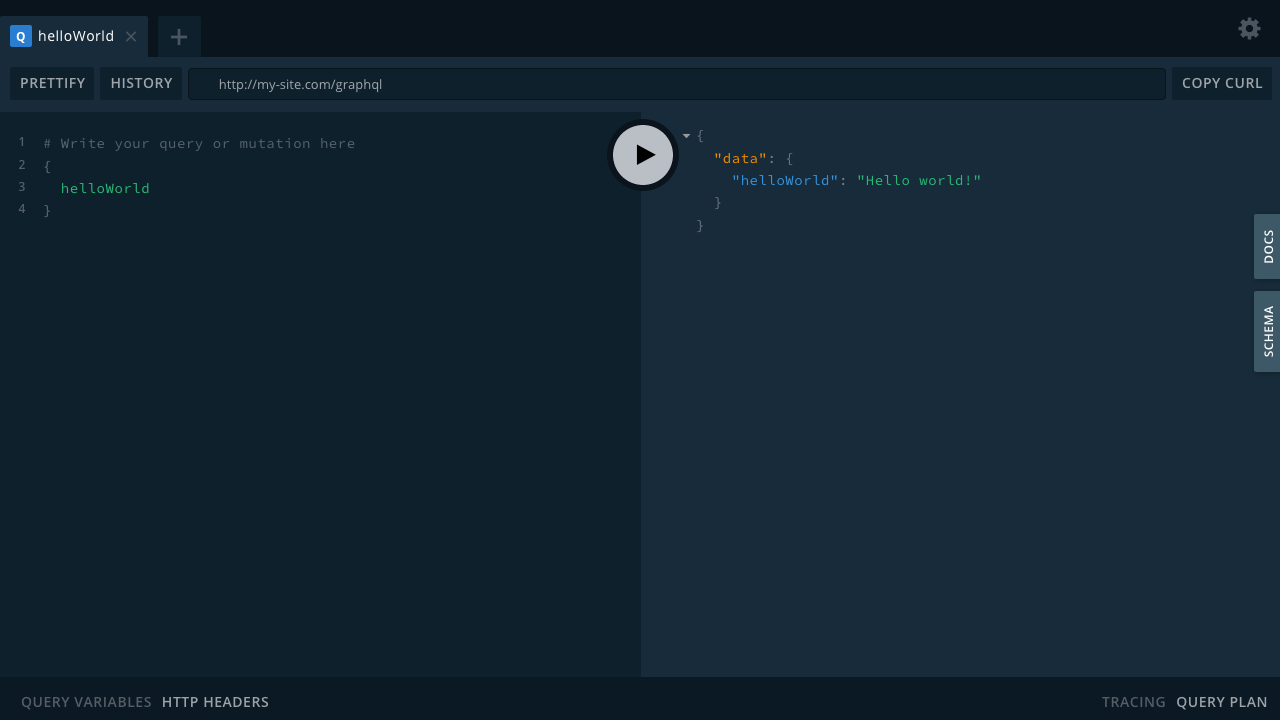Open the DOCS side panel
This screenshot has height=720, width=1280.
[x=1267, y=246]
